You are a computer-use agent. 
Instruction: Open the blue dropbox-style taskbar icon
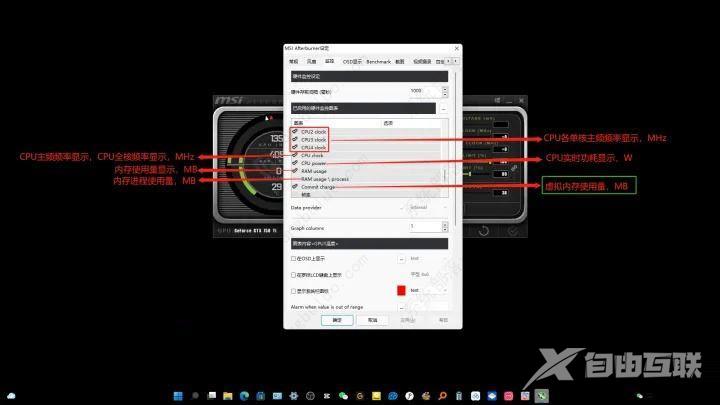pos(492,396)
